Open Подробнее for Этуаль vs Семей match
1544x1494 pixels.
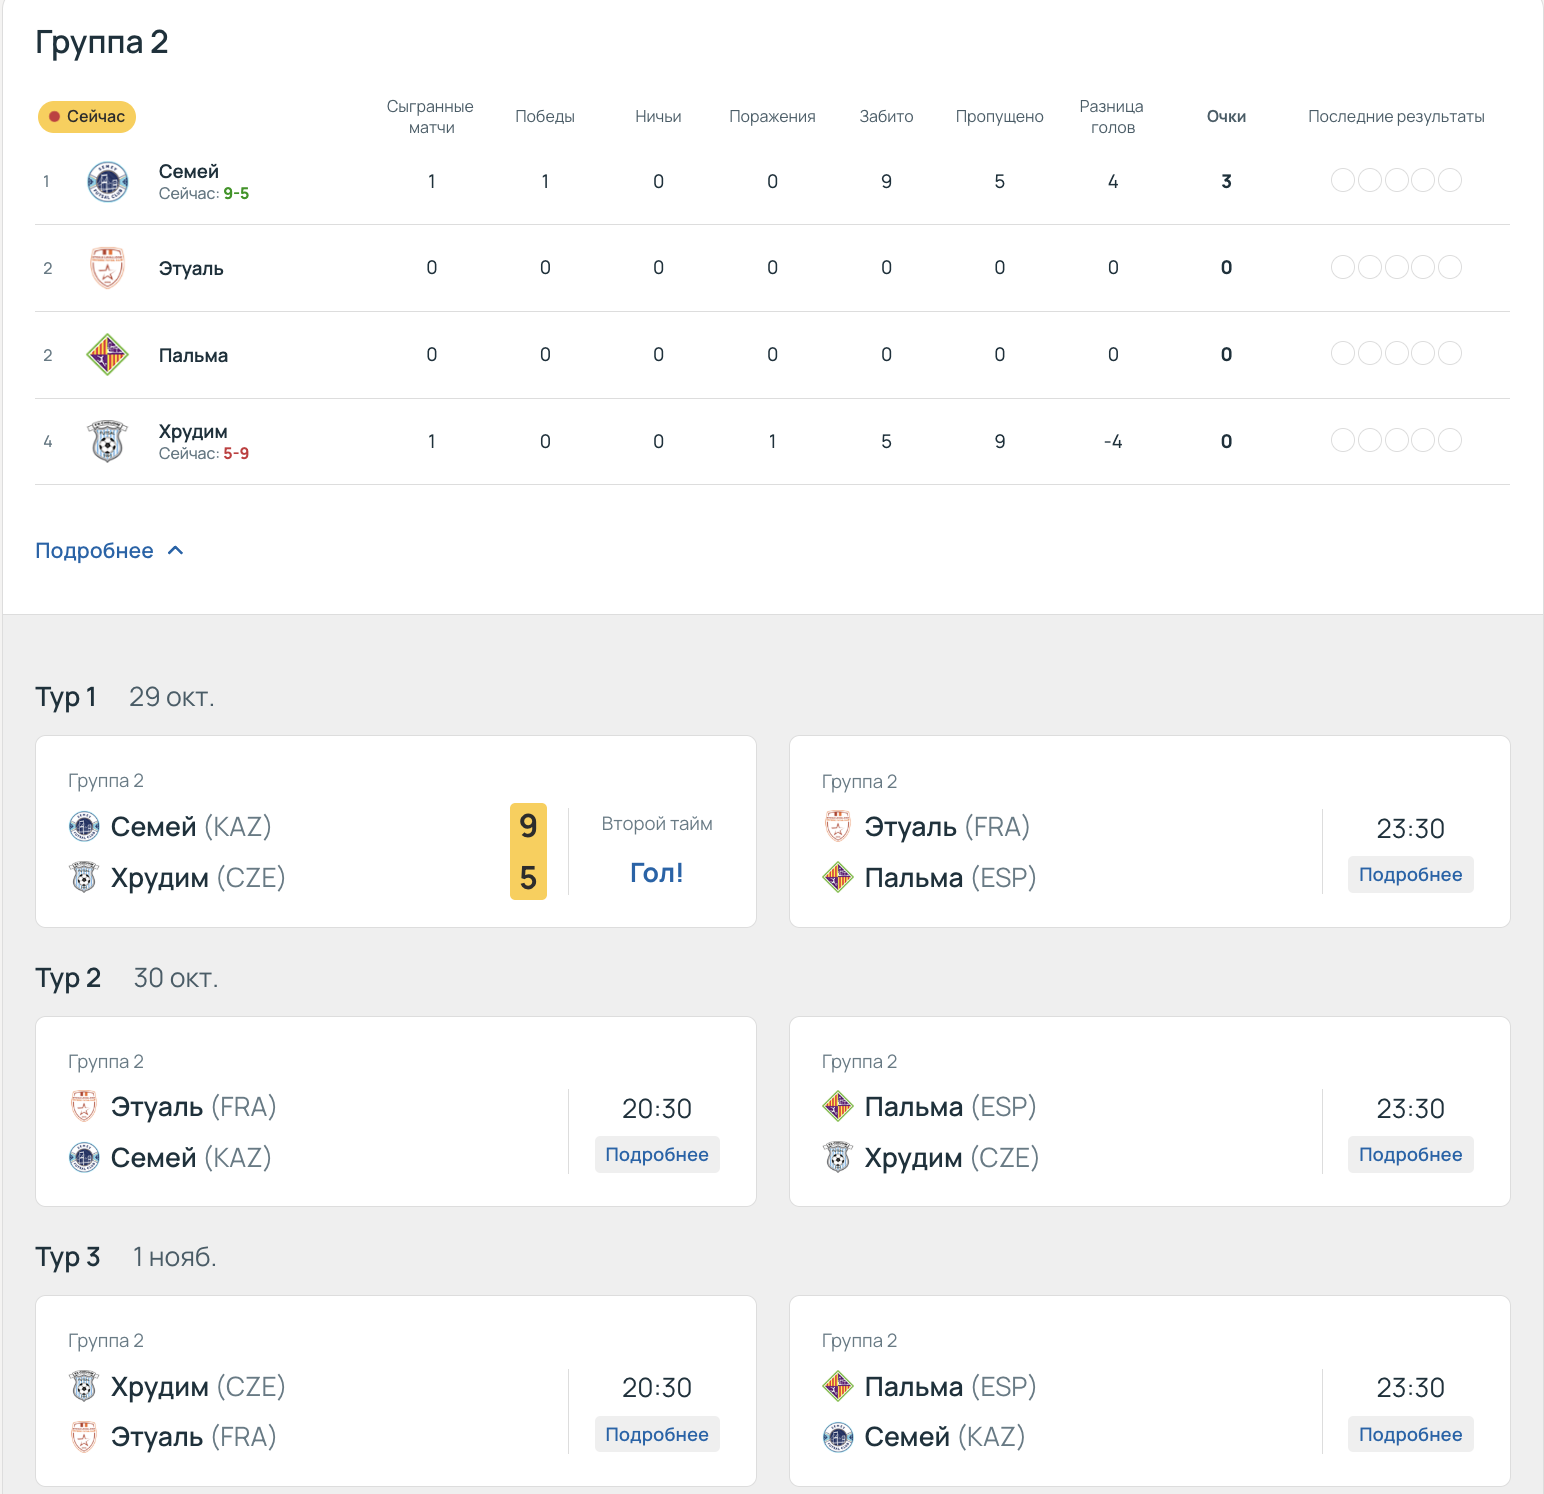(x=657, y=1155)
